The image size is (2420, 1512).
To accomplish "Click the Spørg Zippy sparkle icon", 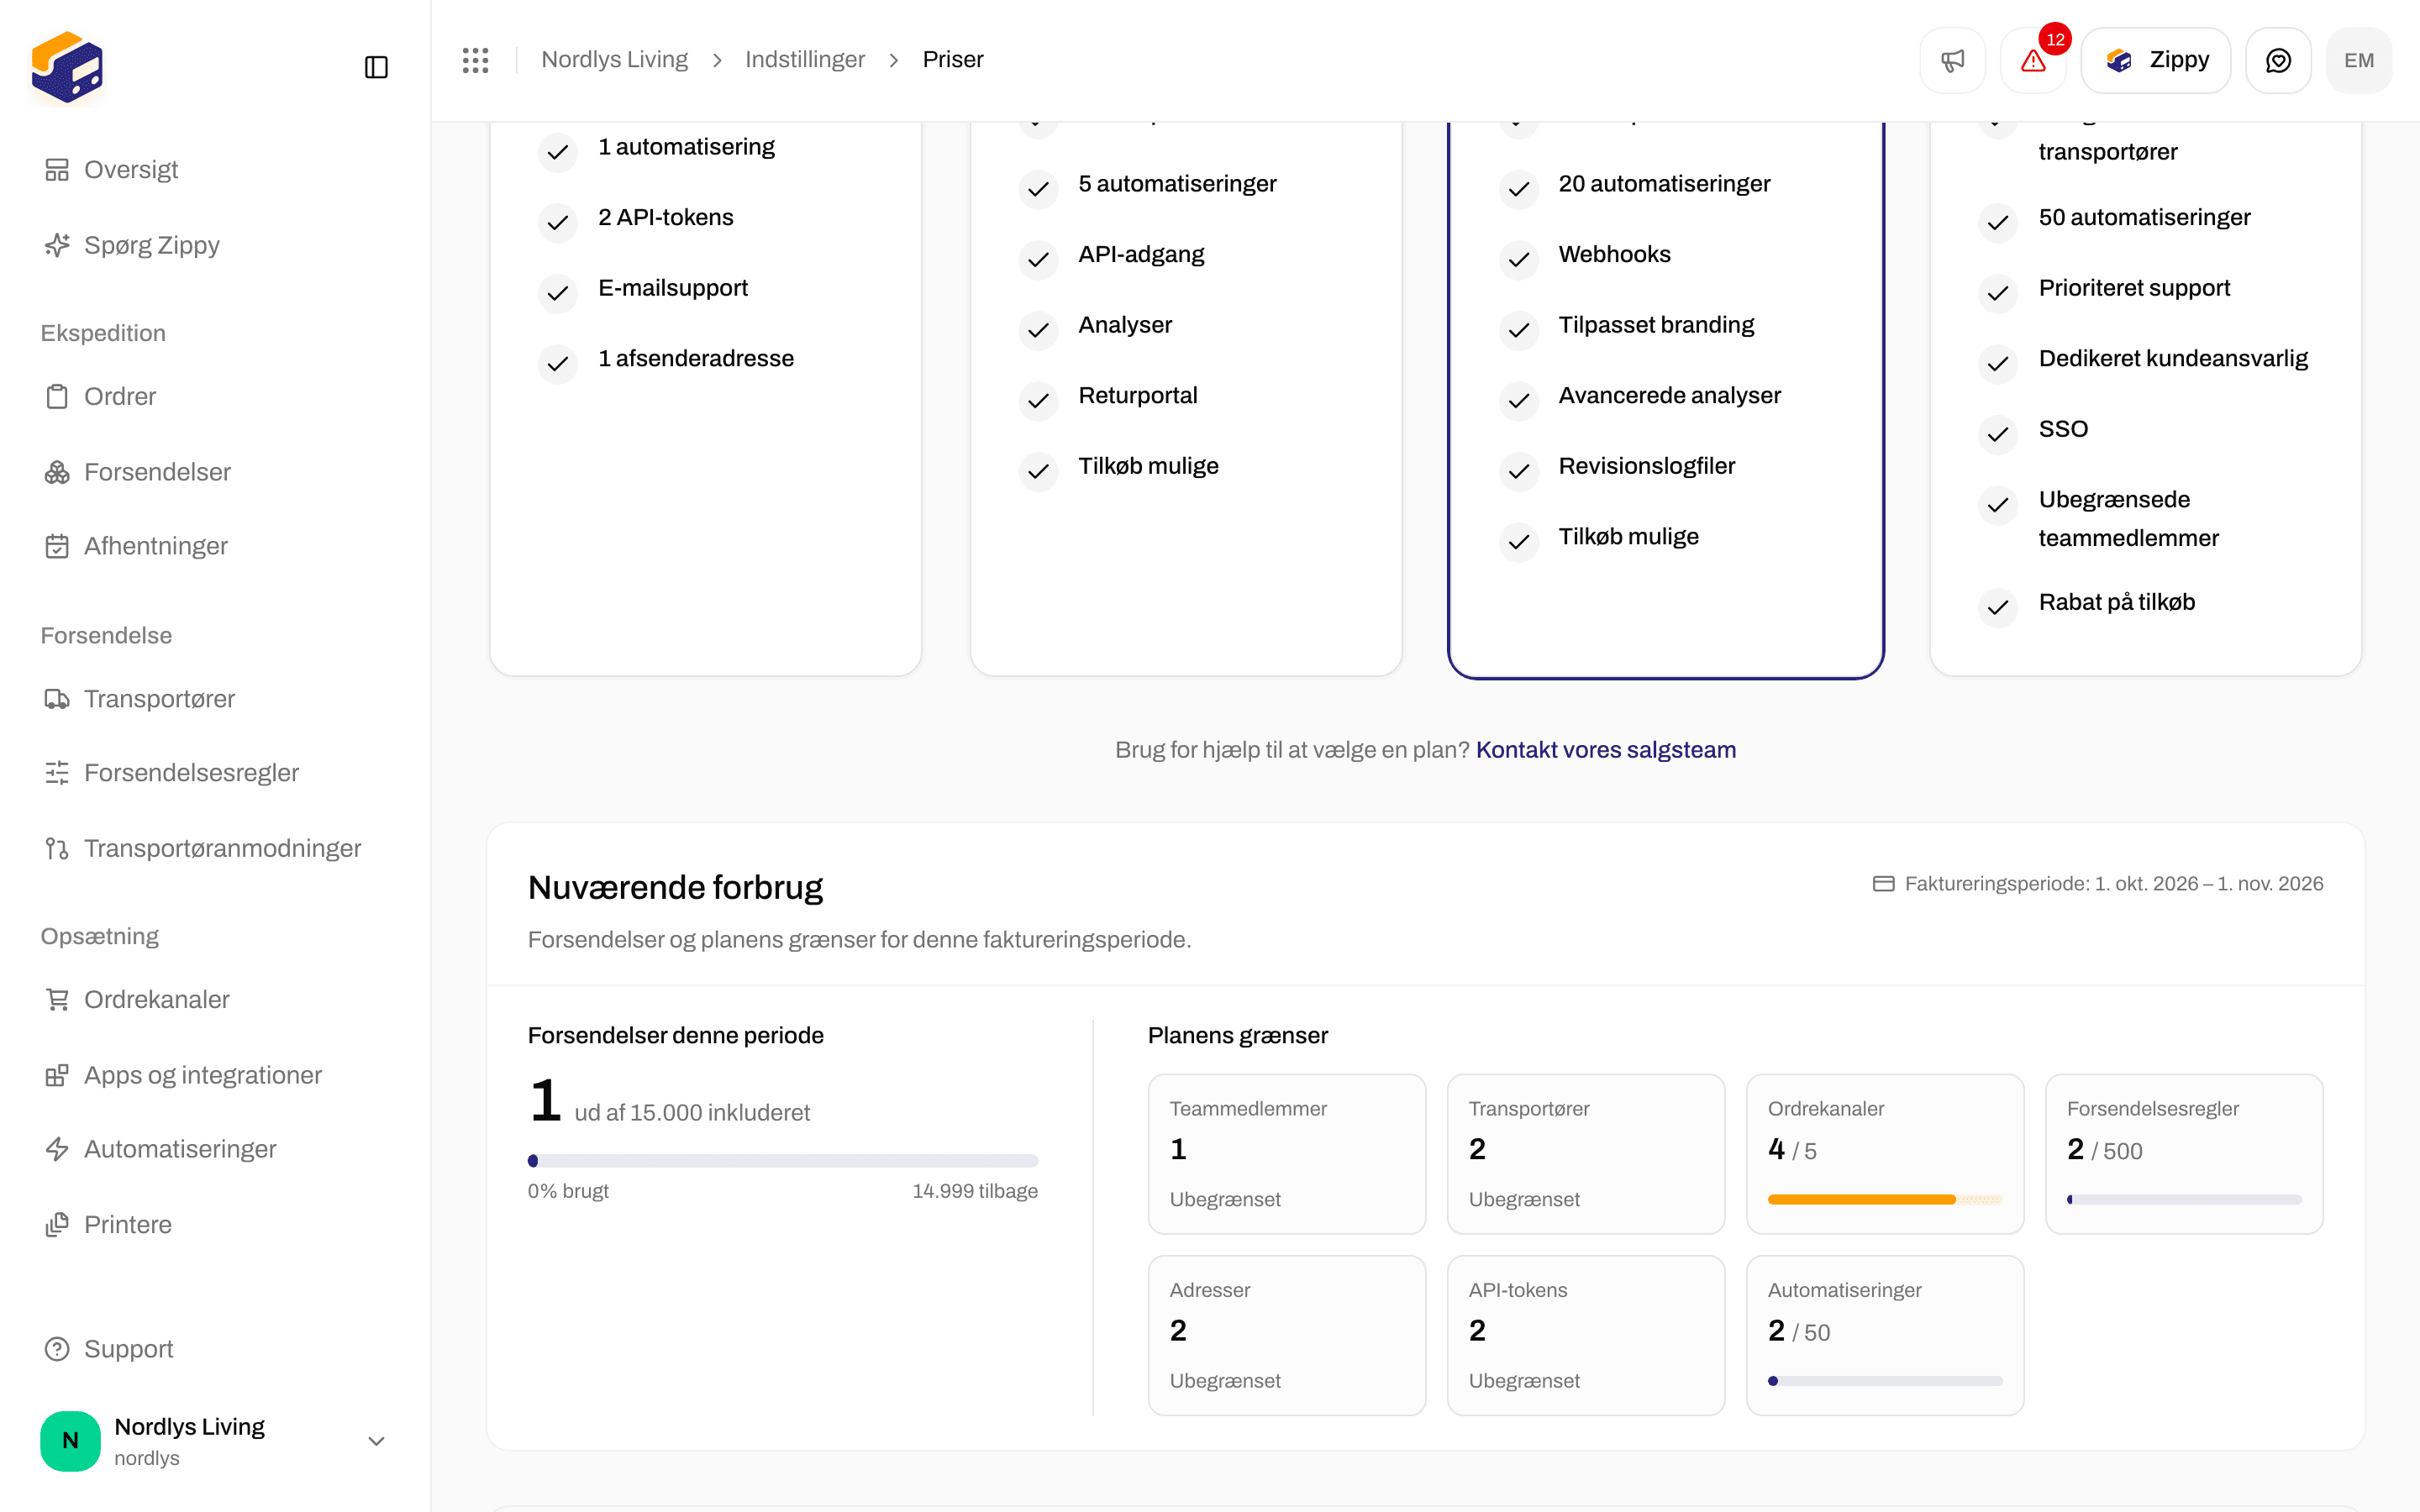I will 57,245.
